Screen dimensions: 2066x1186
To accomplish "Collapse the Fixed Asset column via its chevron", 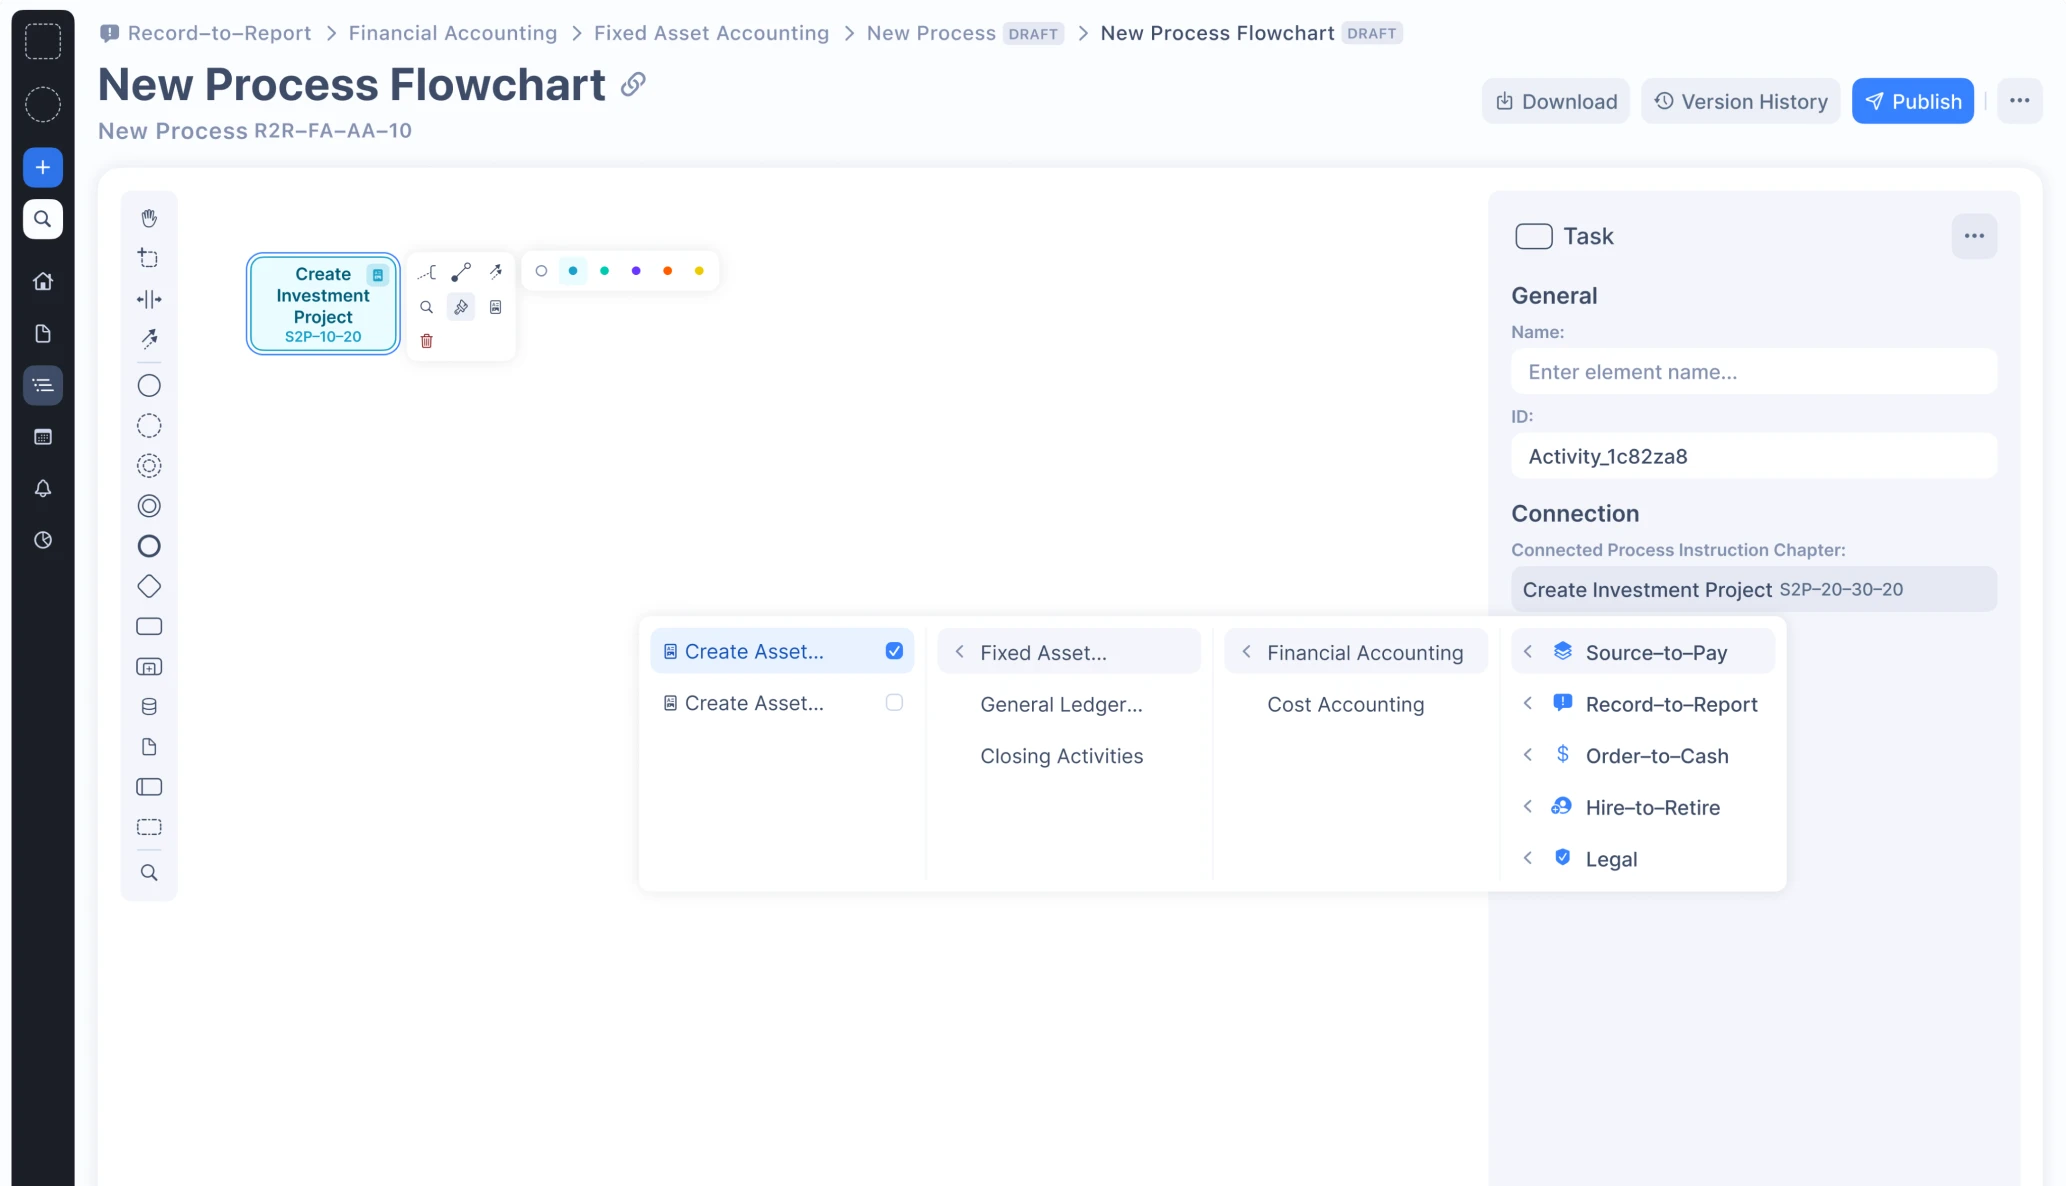I will coord(960,651).
